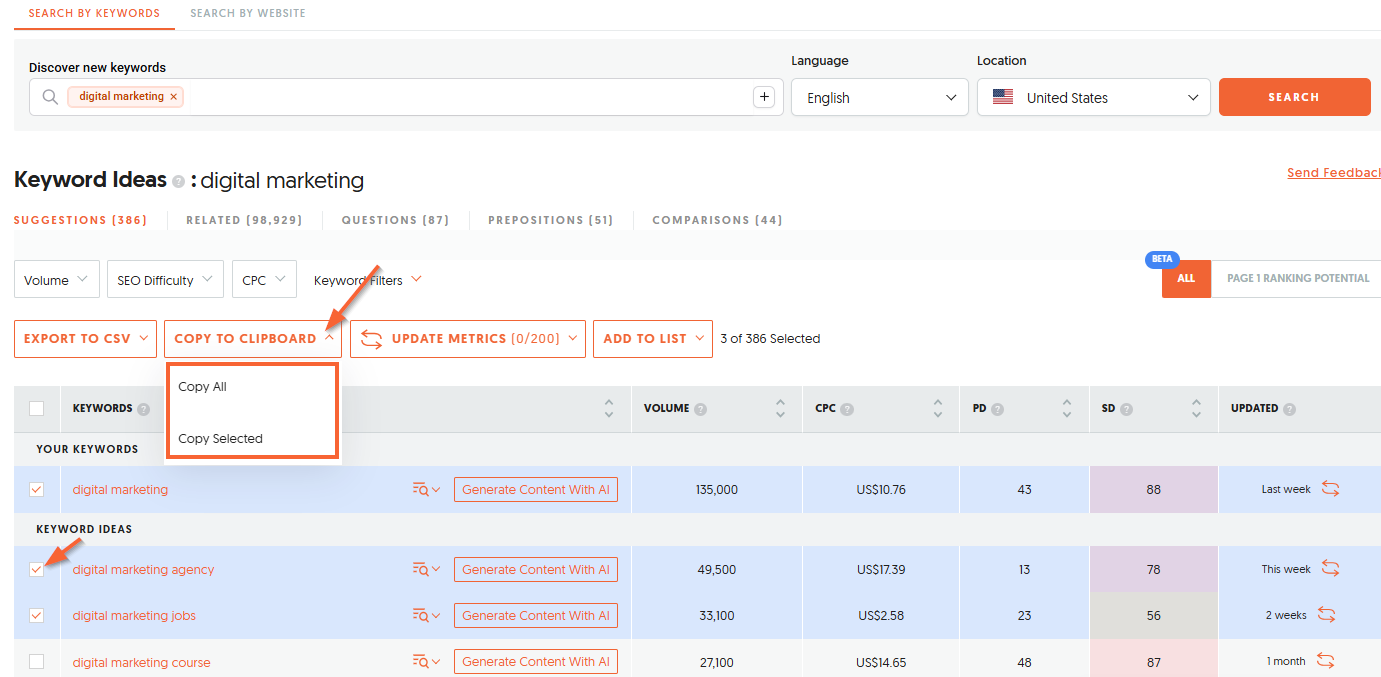Click the plus icon to add keyword

pyautogui.click(x=764, y=97)
